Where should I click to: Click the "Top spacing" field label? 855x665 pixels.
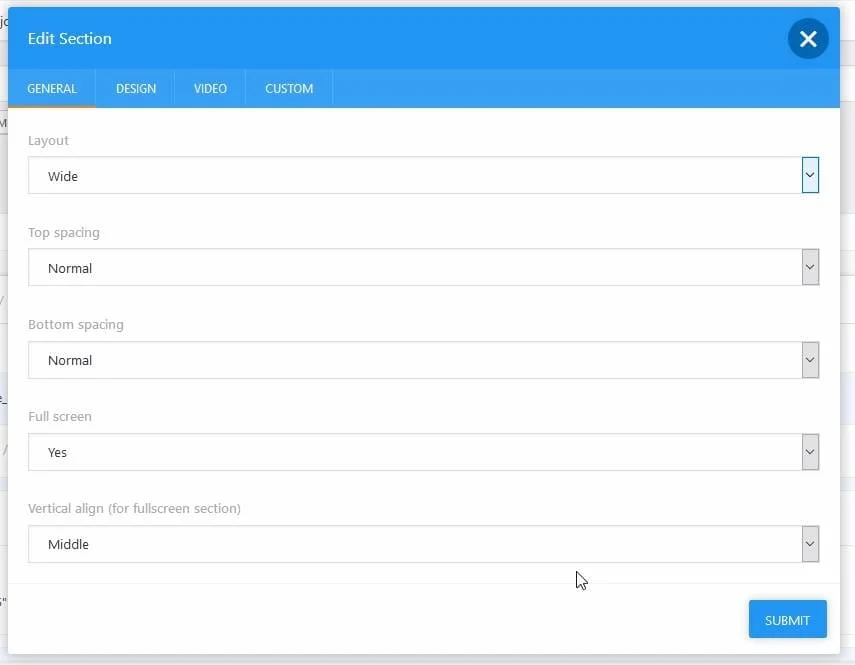pyautogui.click(x=64, y=233)
